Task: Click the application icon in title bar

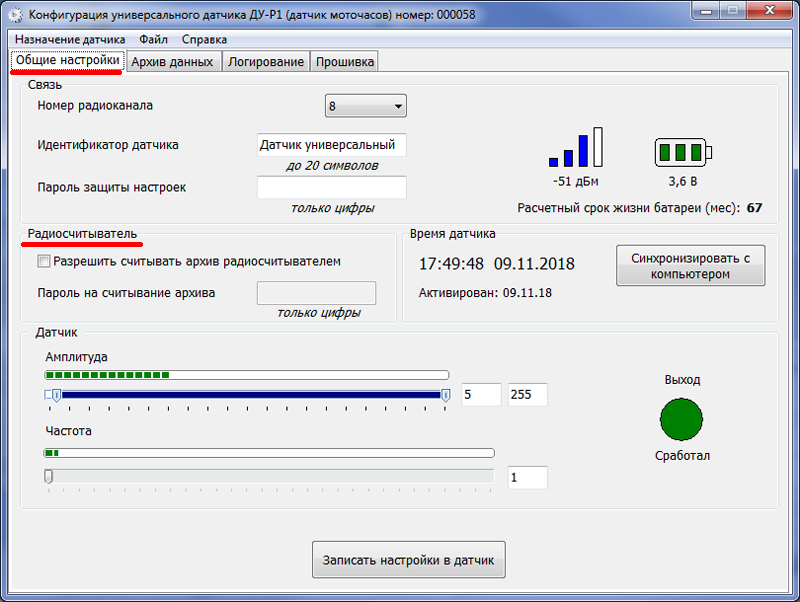Action: pyautogui.click(x=15, y=14)
